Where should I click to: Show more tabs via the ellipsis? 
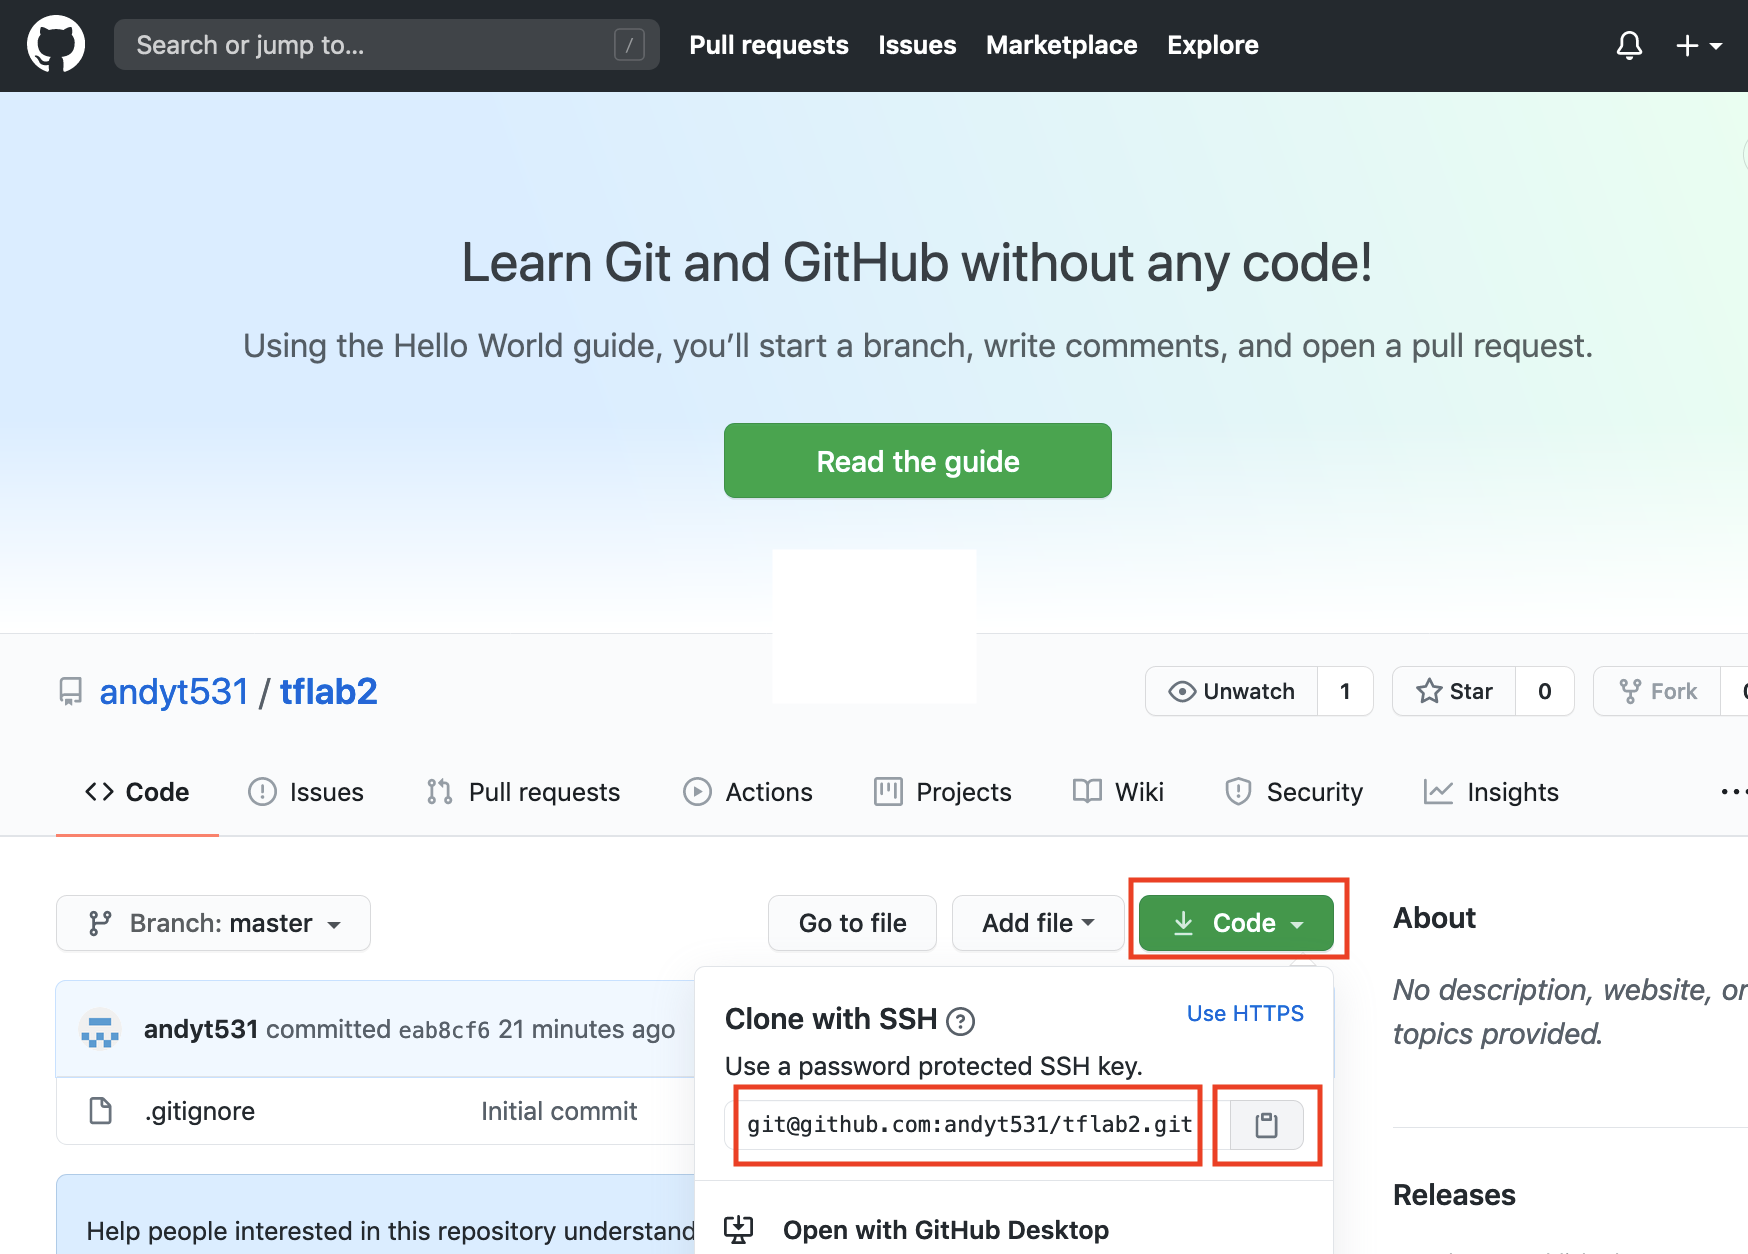(x=1733, y=792)
